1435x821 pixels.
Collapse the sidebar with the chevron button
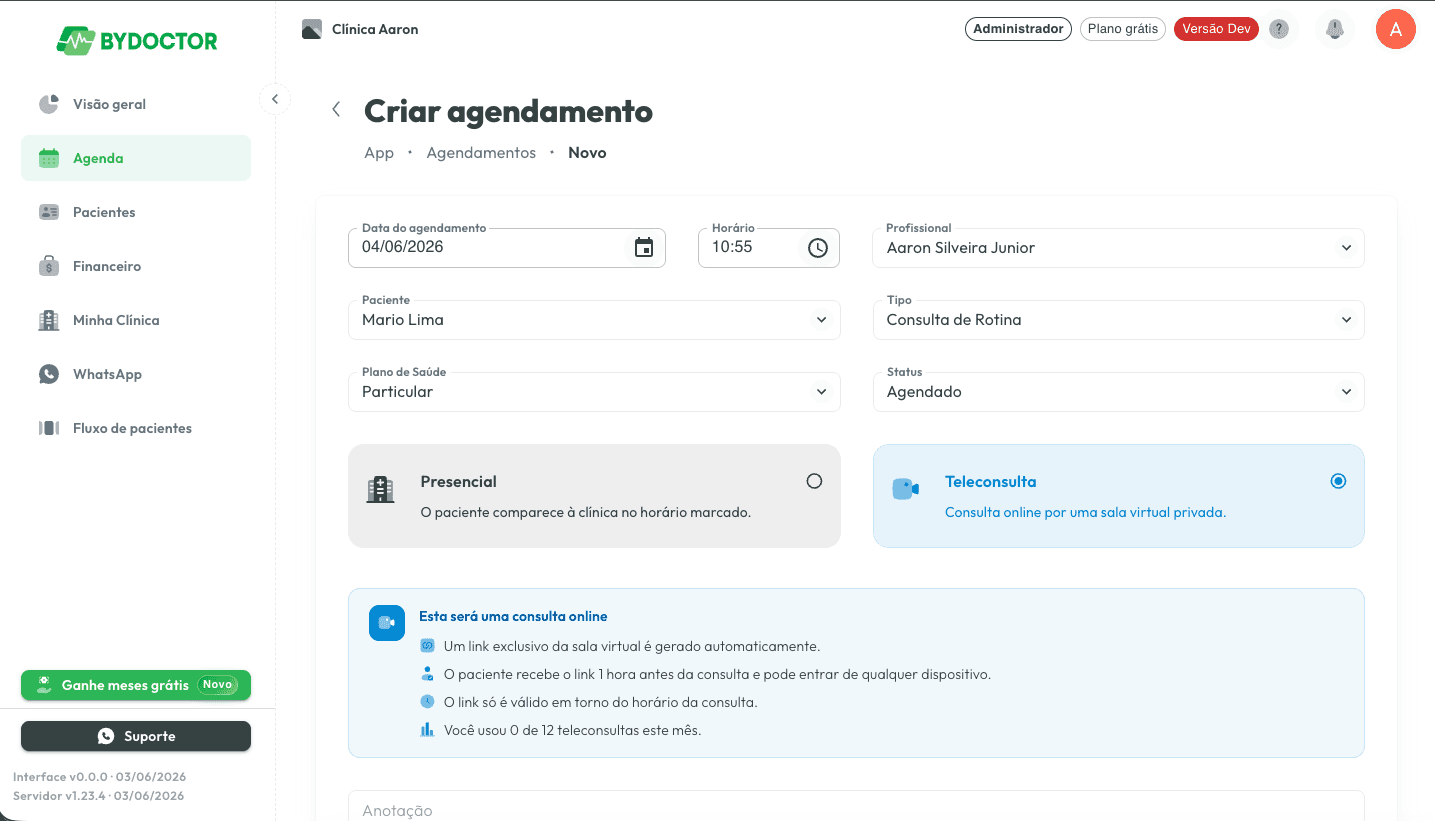point(275,99)
